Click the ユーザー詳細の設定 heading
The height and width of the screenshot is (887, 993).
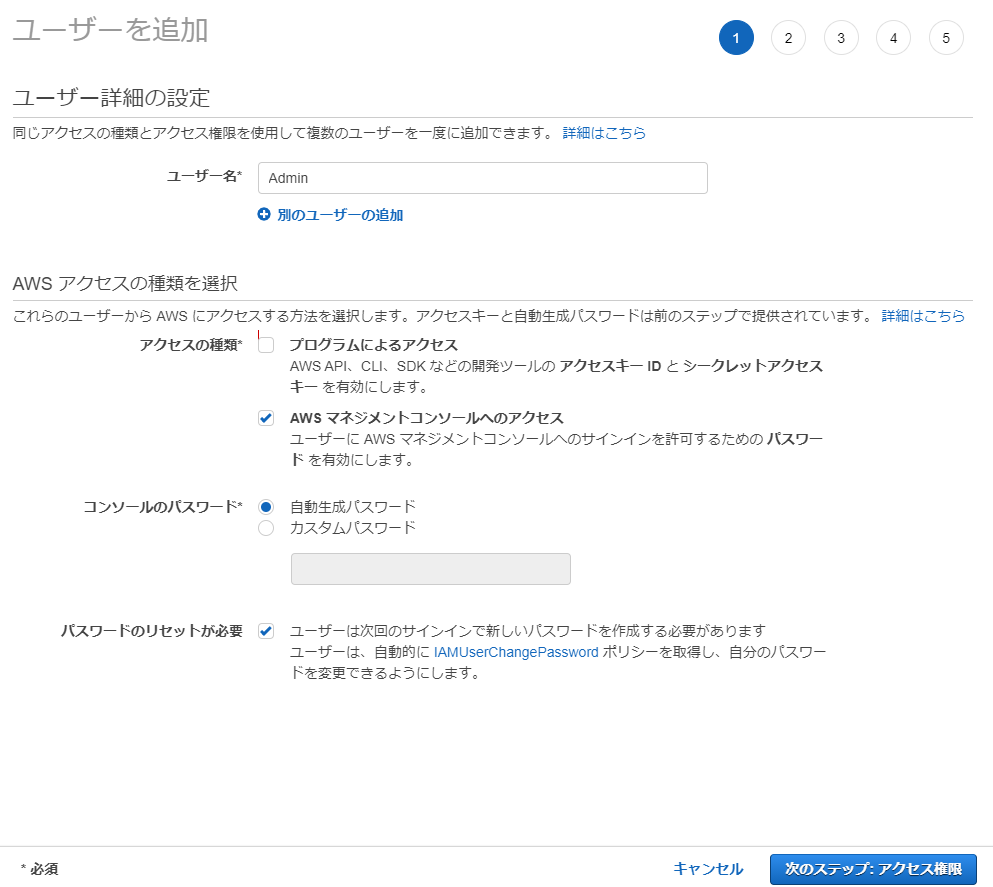[111, 98]
